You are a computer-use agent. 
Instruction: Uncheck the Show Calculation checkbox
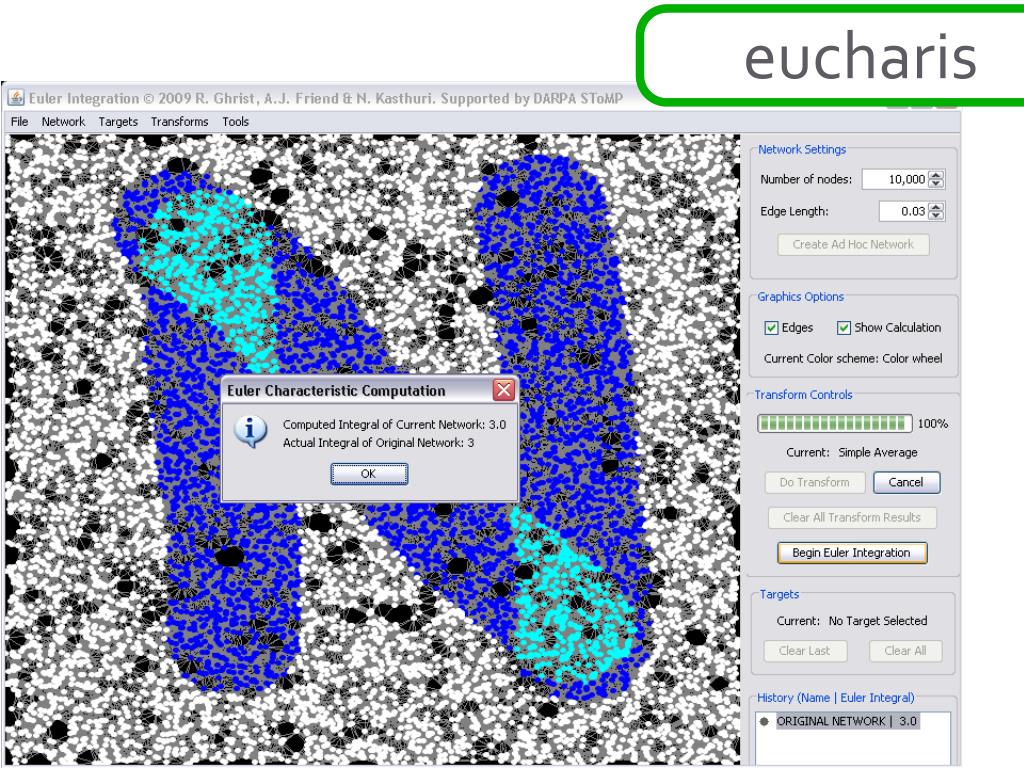tap(844, 328)
